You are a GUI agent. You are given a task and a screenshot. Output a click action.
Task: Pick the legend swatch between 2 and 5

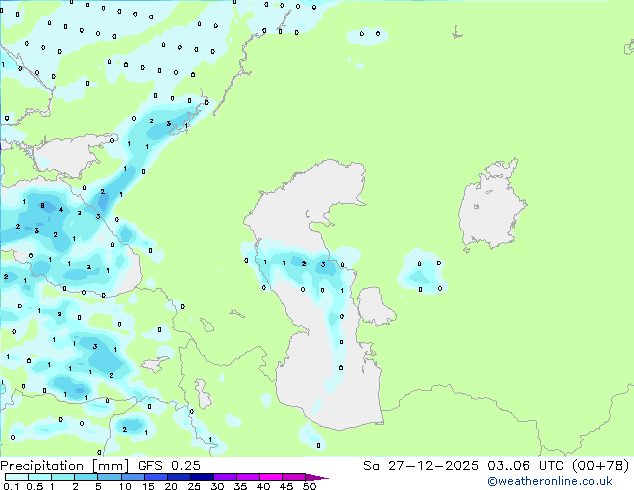86,477
